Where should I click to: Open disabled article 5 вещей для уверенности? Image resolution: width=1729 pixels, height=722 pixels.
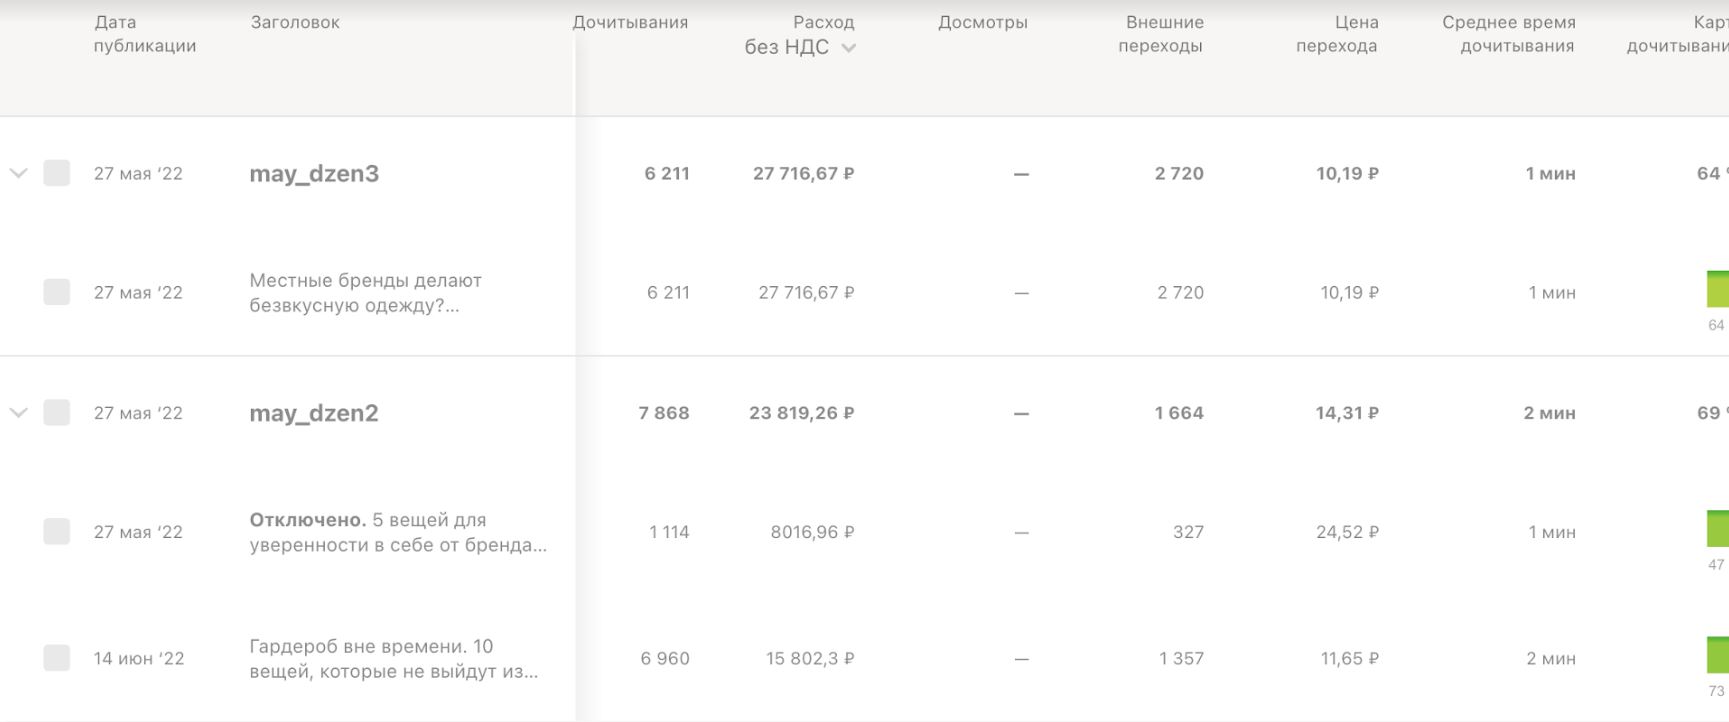[398, 532]
